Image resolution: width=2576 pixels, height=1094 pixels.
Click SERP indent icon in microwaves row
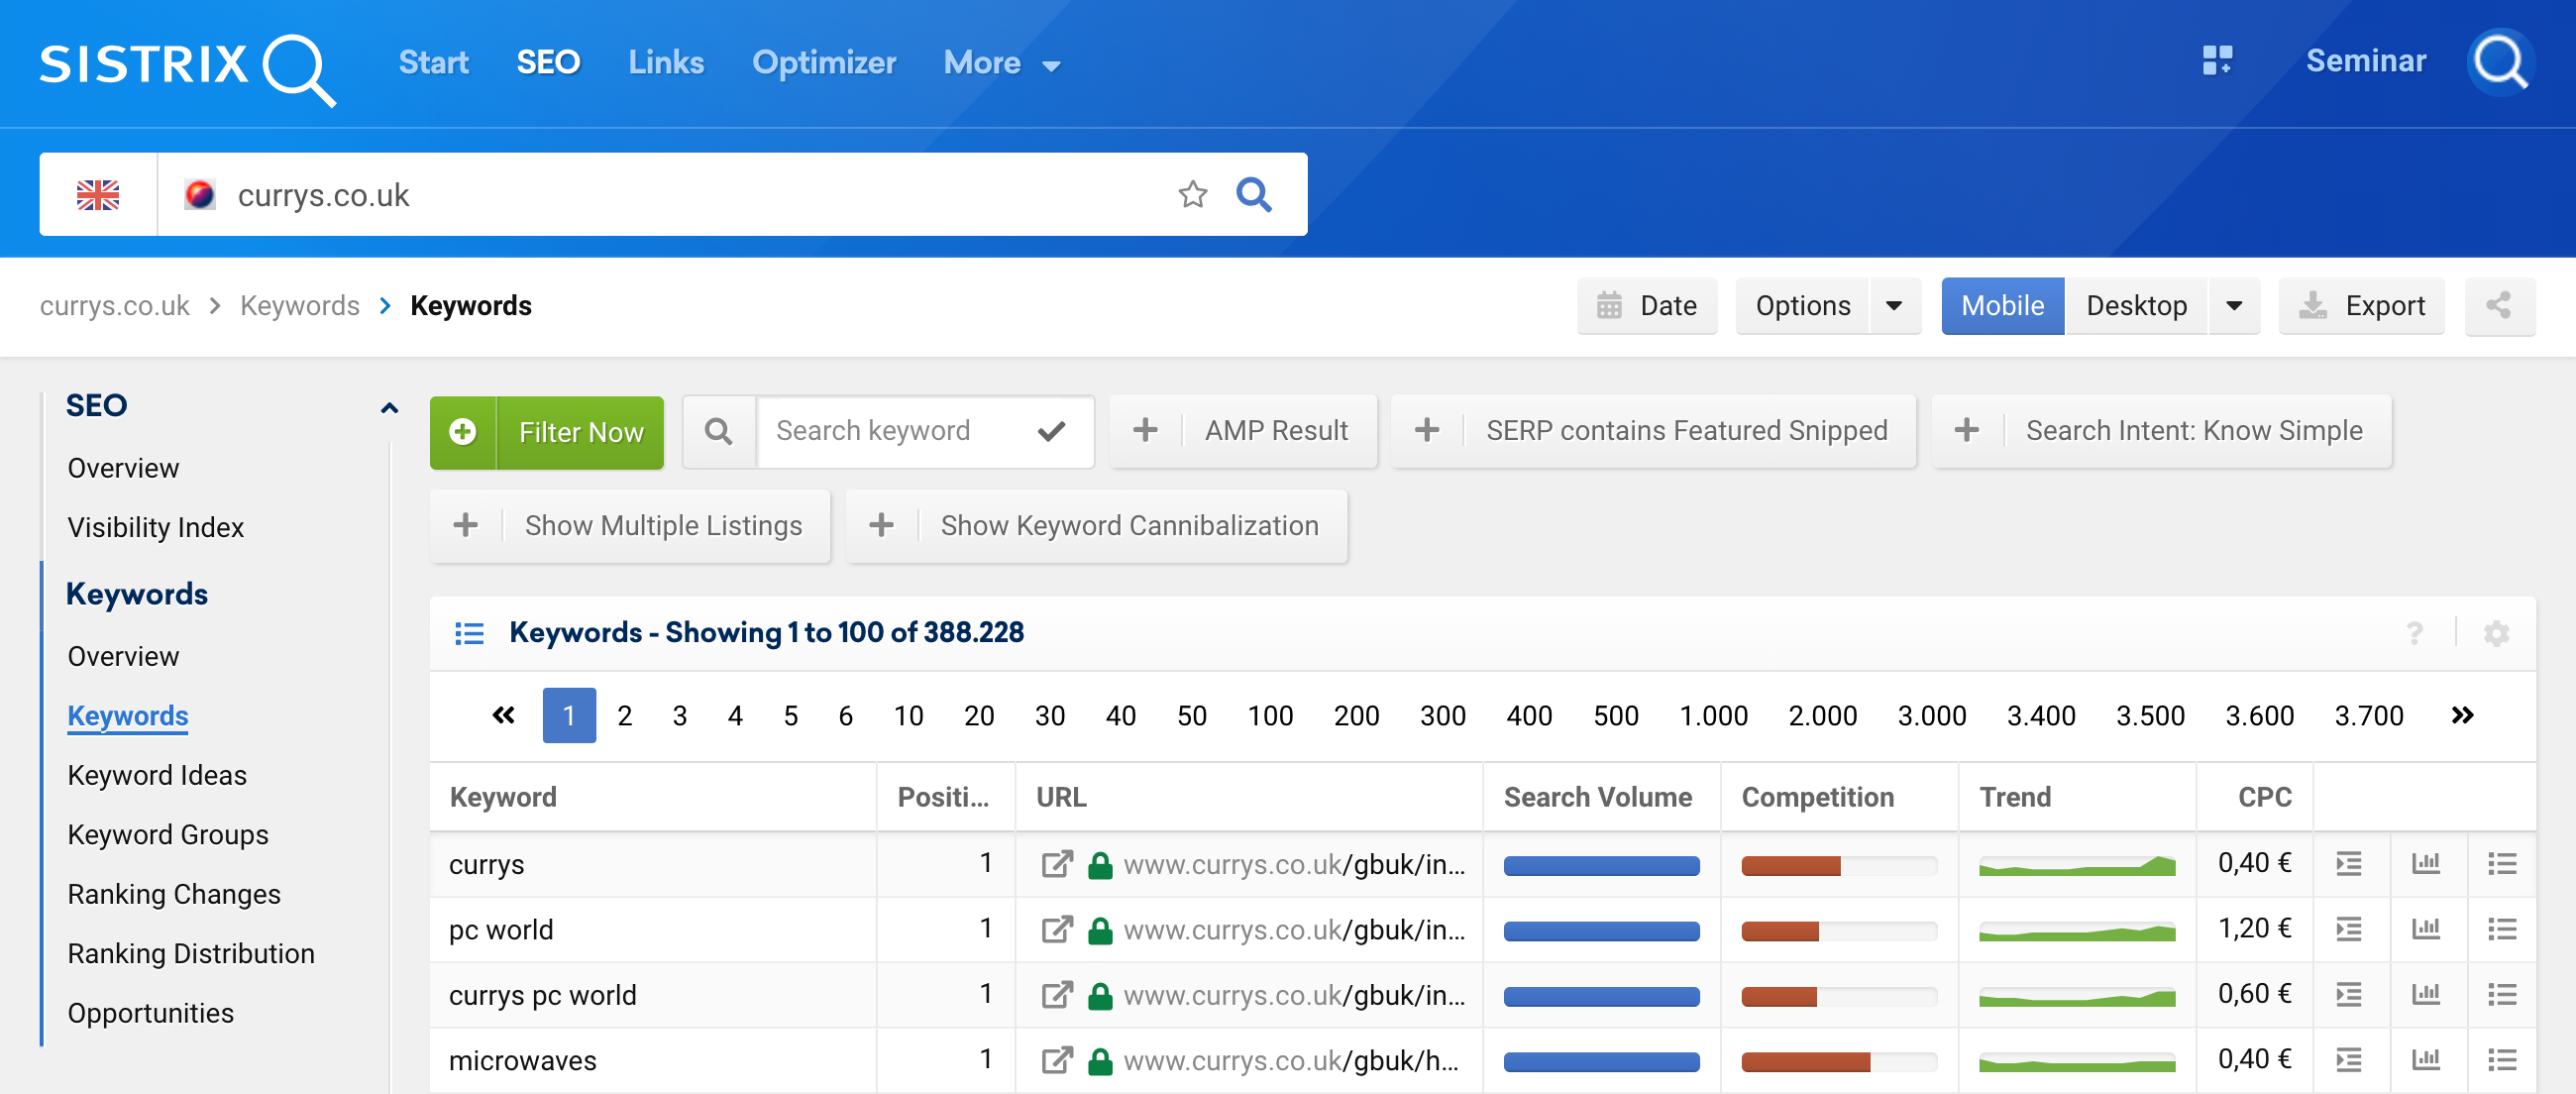click(2348, 1060)
